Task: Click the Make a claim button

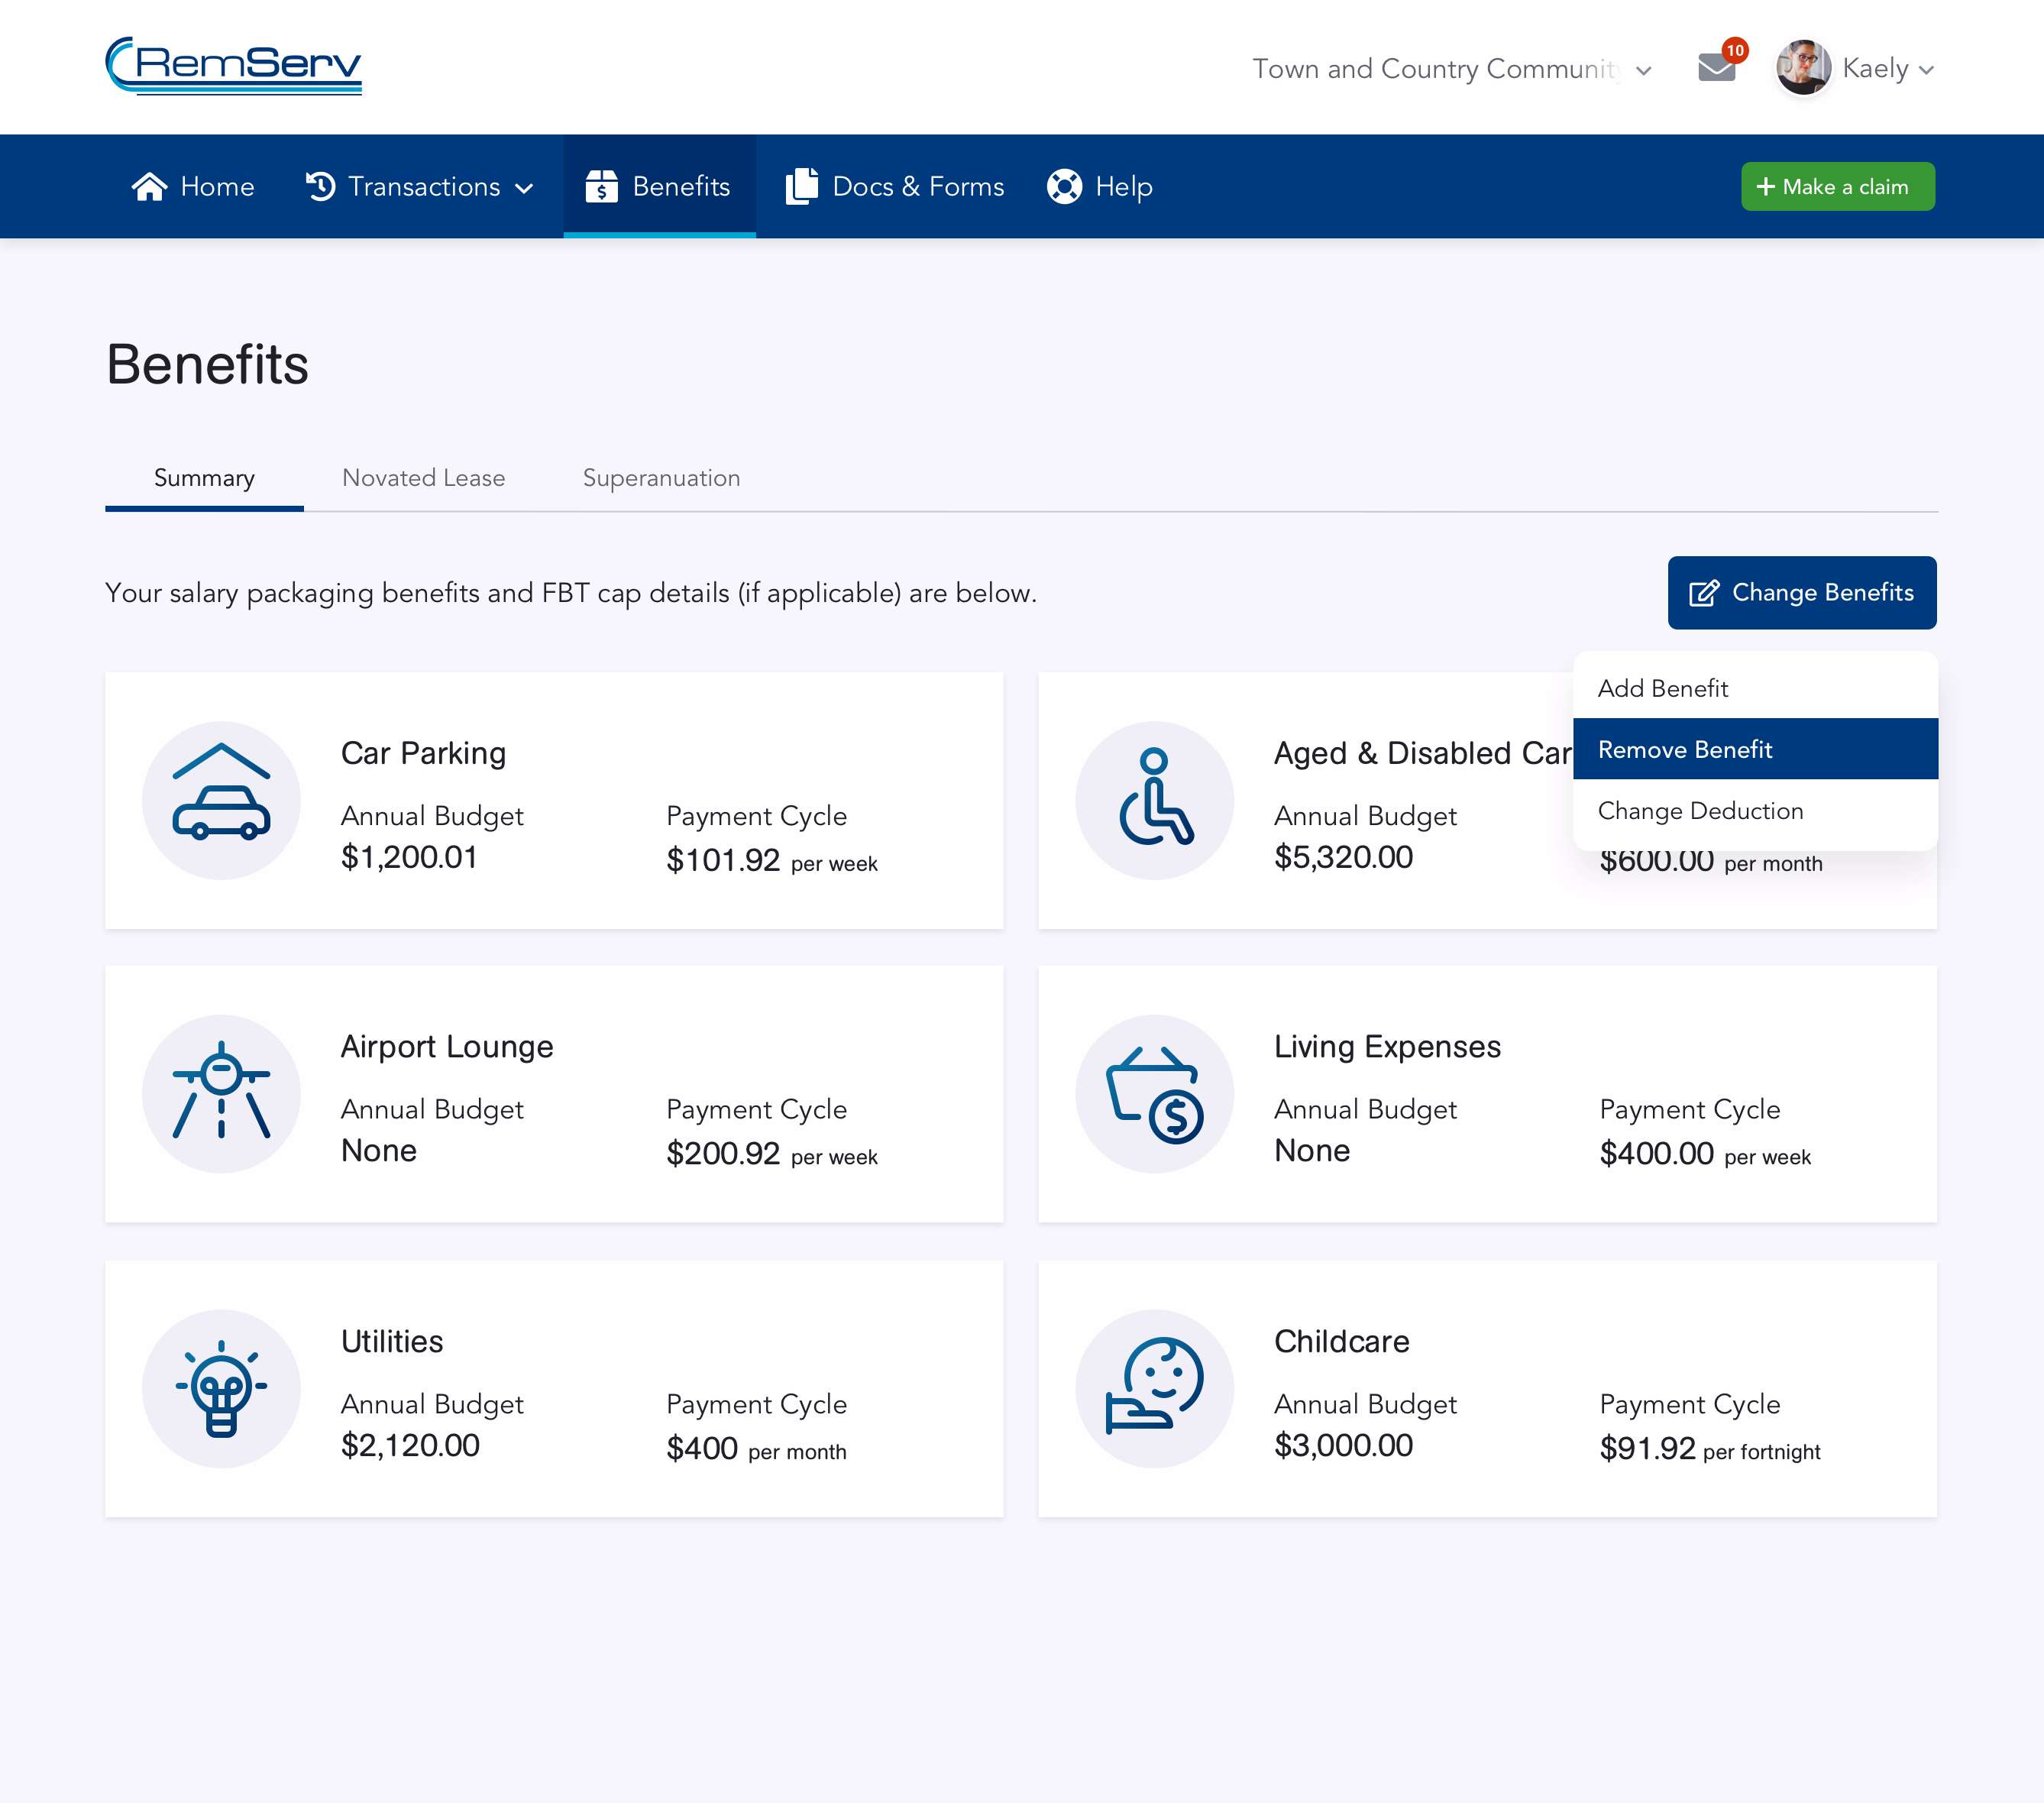Action: pyautogui.click(x=1837, y=187)
